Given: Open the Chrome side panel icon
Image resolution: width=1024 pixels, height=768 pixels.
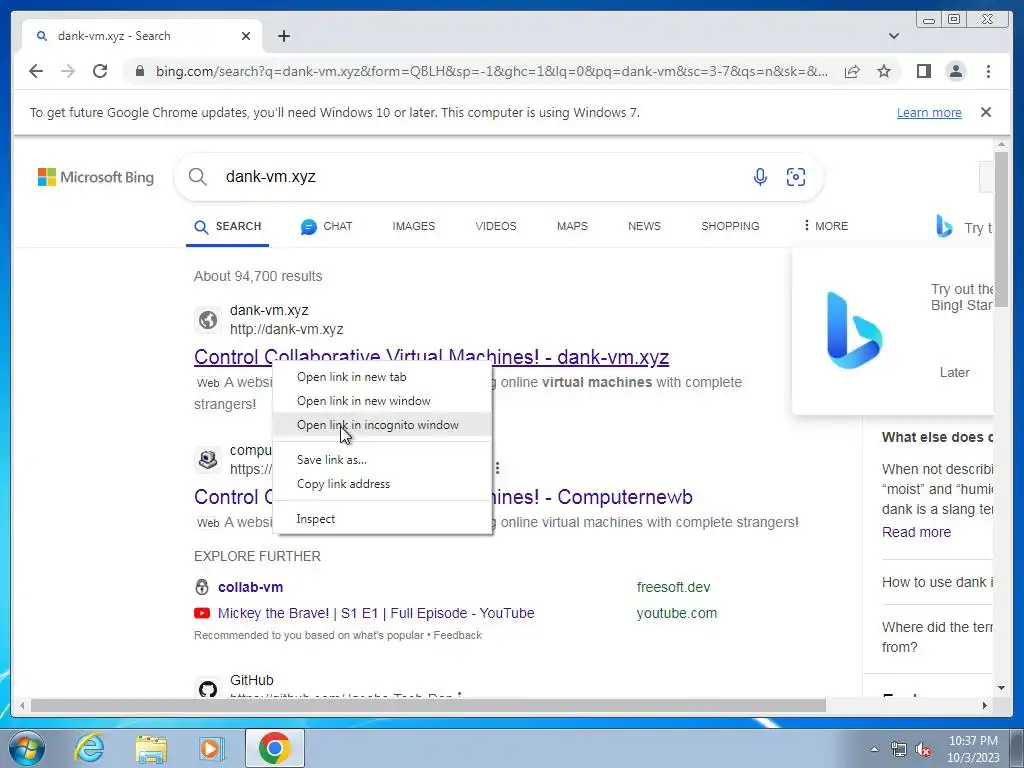Looking at the screenshot, I should [923, 71].
